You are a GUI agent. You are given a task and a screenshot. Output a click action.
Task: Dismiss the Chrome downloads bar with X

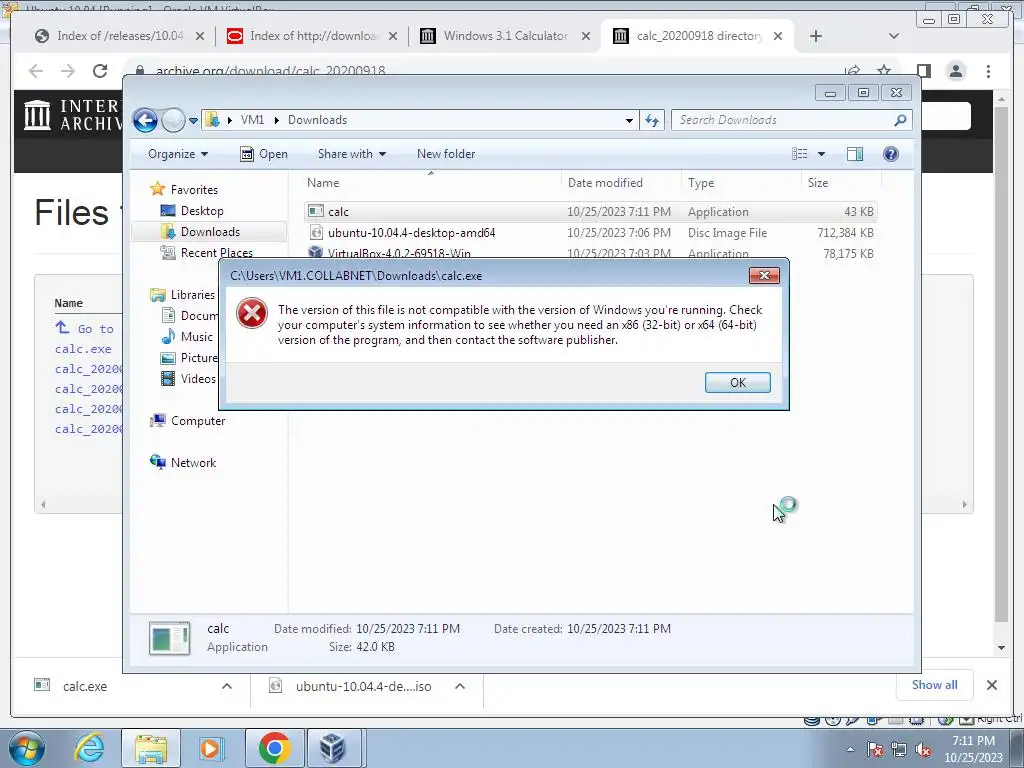click(991, 685)
